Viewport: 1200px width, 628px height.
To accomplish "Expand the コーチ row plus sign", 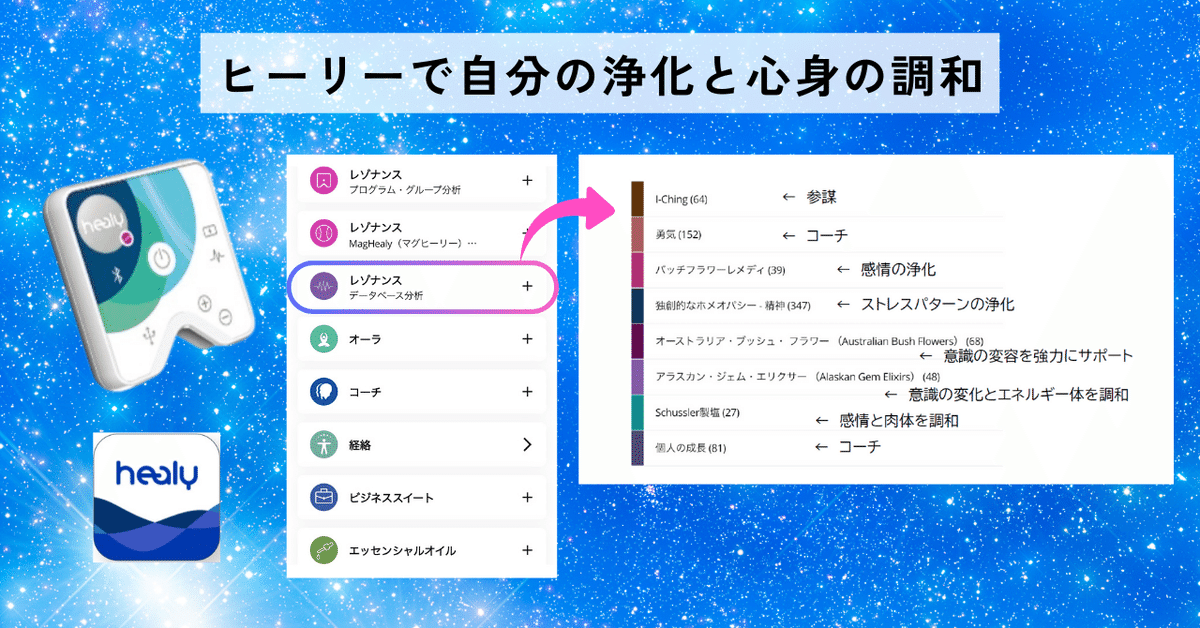I will coord(527,391).
